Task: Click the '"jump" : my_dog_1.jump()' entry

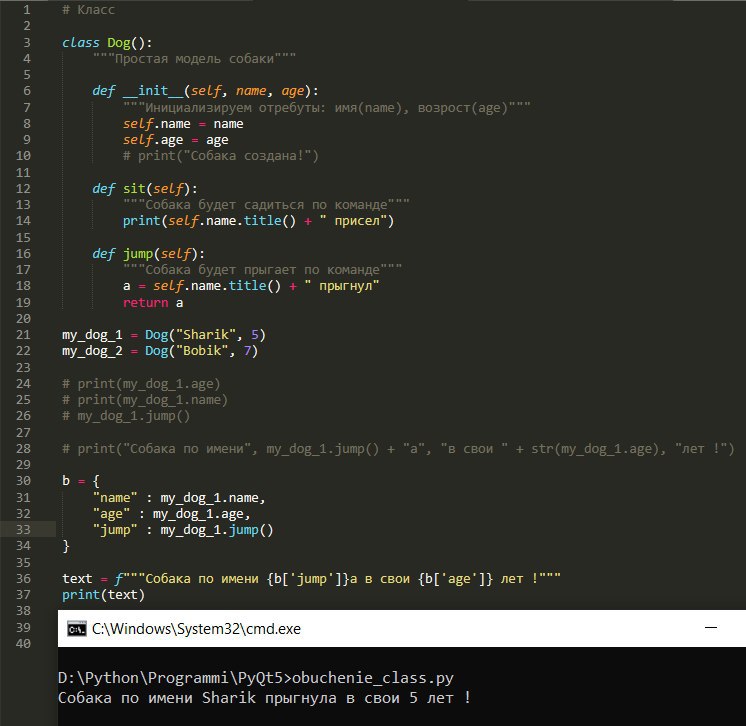Action: [183, 530]
